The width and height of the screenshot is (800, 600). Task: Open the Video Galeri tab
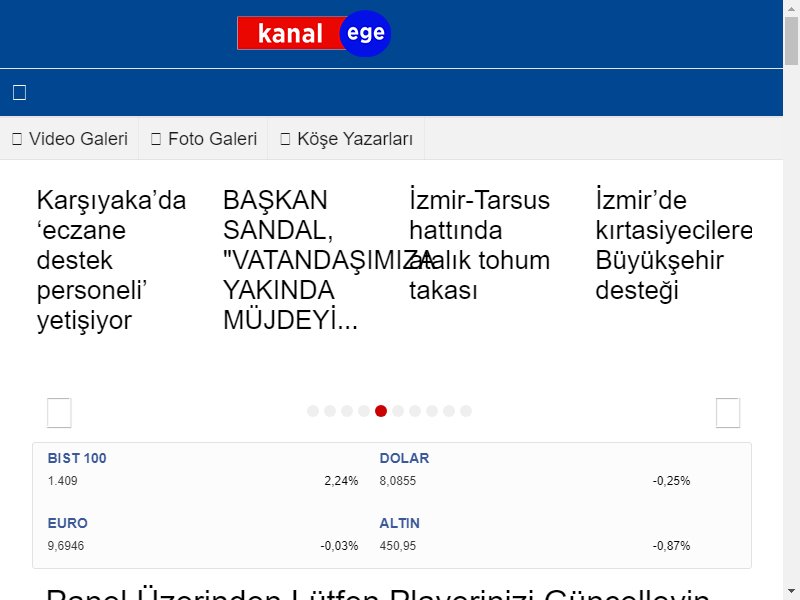tap(78, 139)
